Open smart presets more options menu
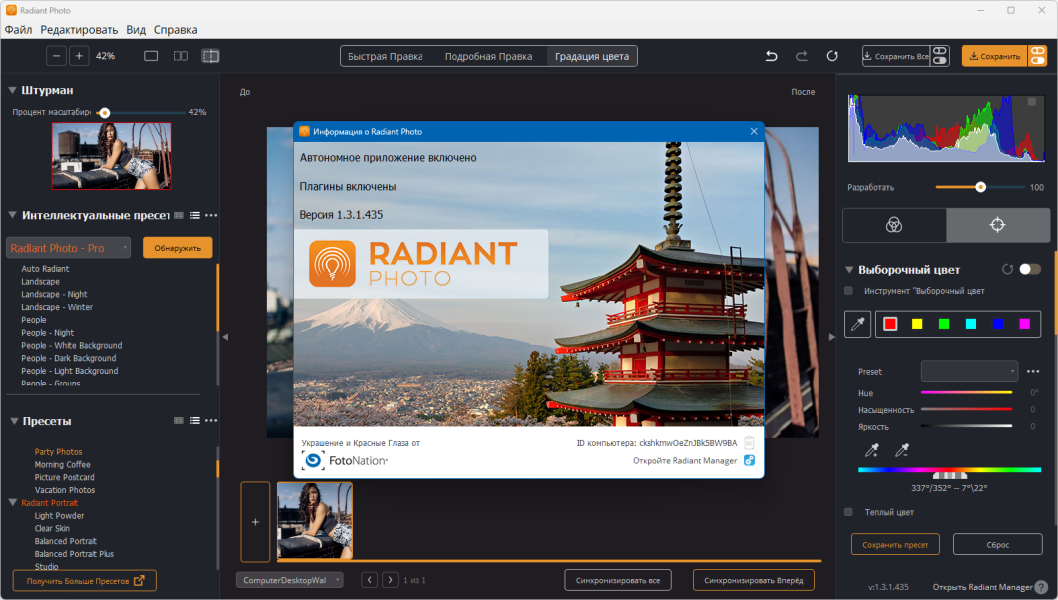The height and width of the screenshot is (600, 1058). 211,215
